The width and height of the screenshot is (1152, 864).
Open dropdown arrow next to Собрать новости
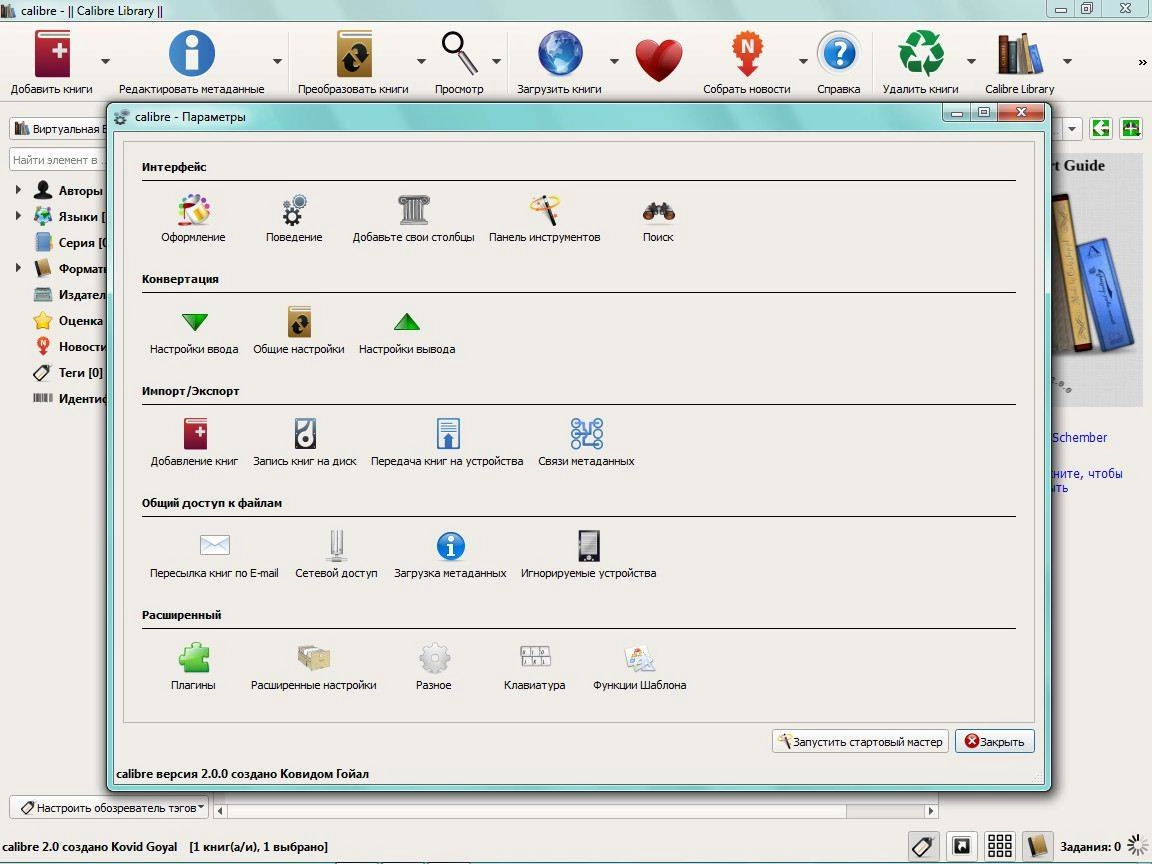(803, 61)
